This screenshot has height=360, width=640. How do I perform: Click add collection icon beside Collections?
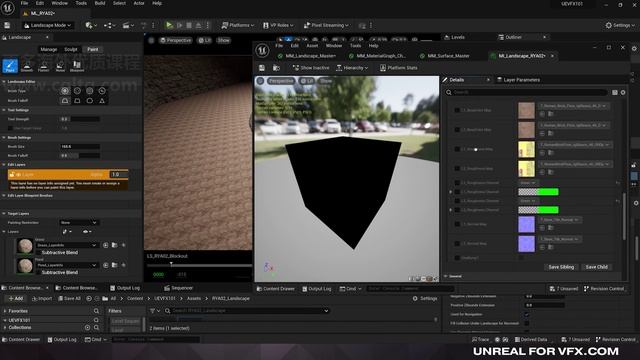(x=87, y=327)
